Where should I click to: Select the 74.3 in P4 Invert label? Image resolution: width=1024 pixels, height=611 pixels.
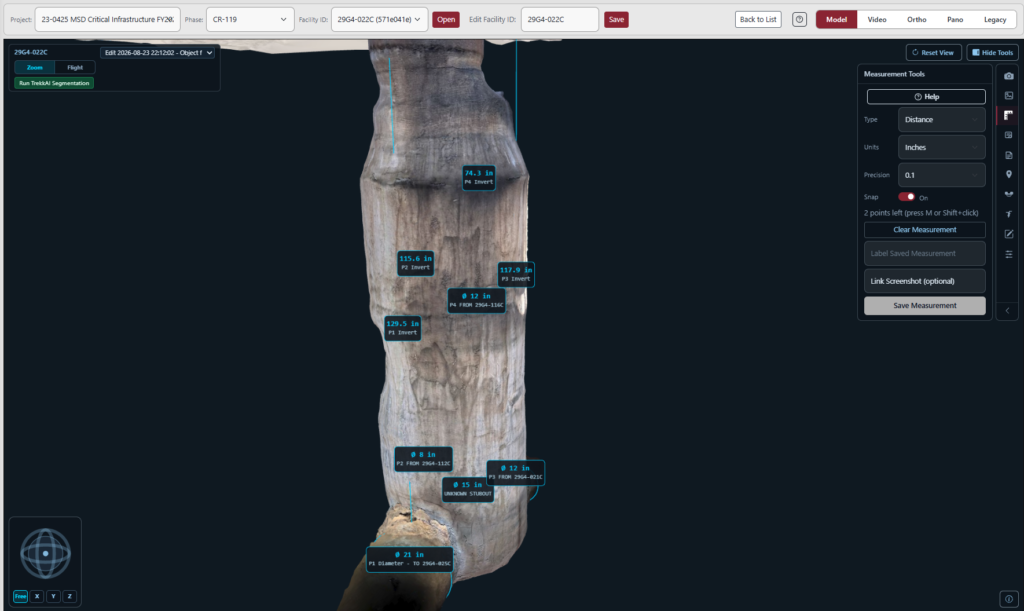[x=479, y=178]
